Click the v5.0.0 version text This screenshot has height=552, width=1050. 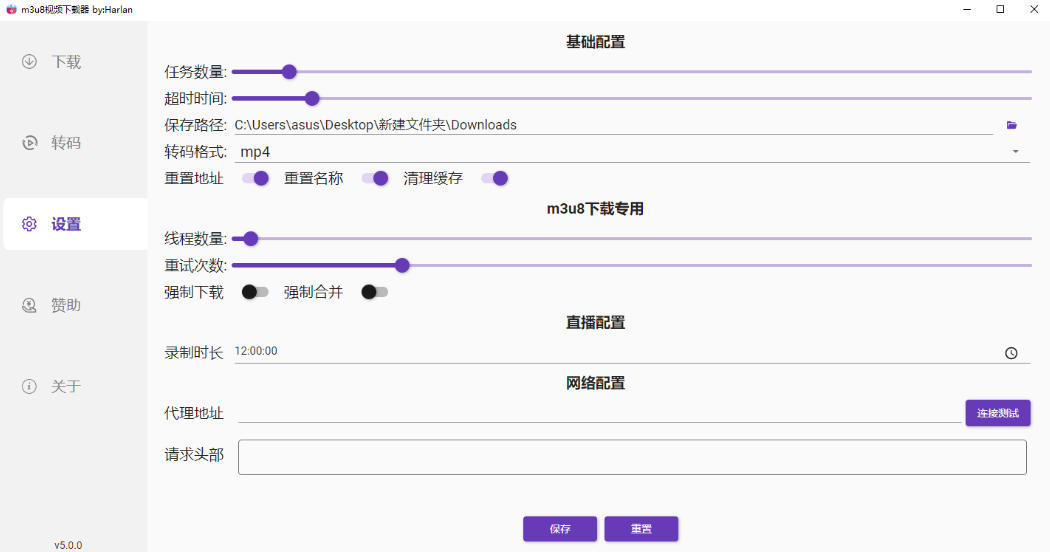[68, 545]
